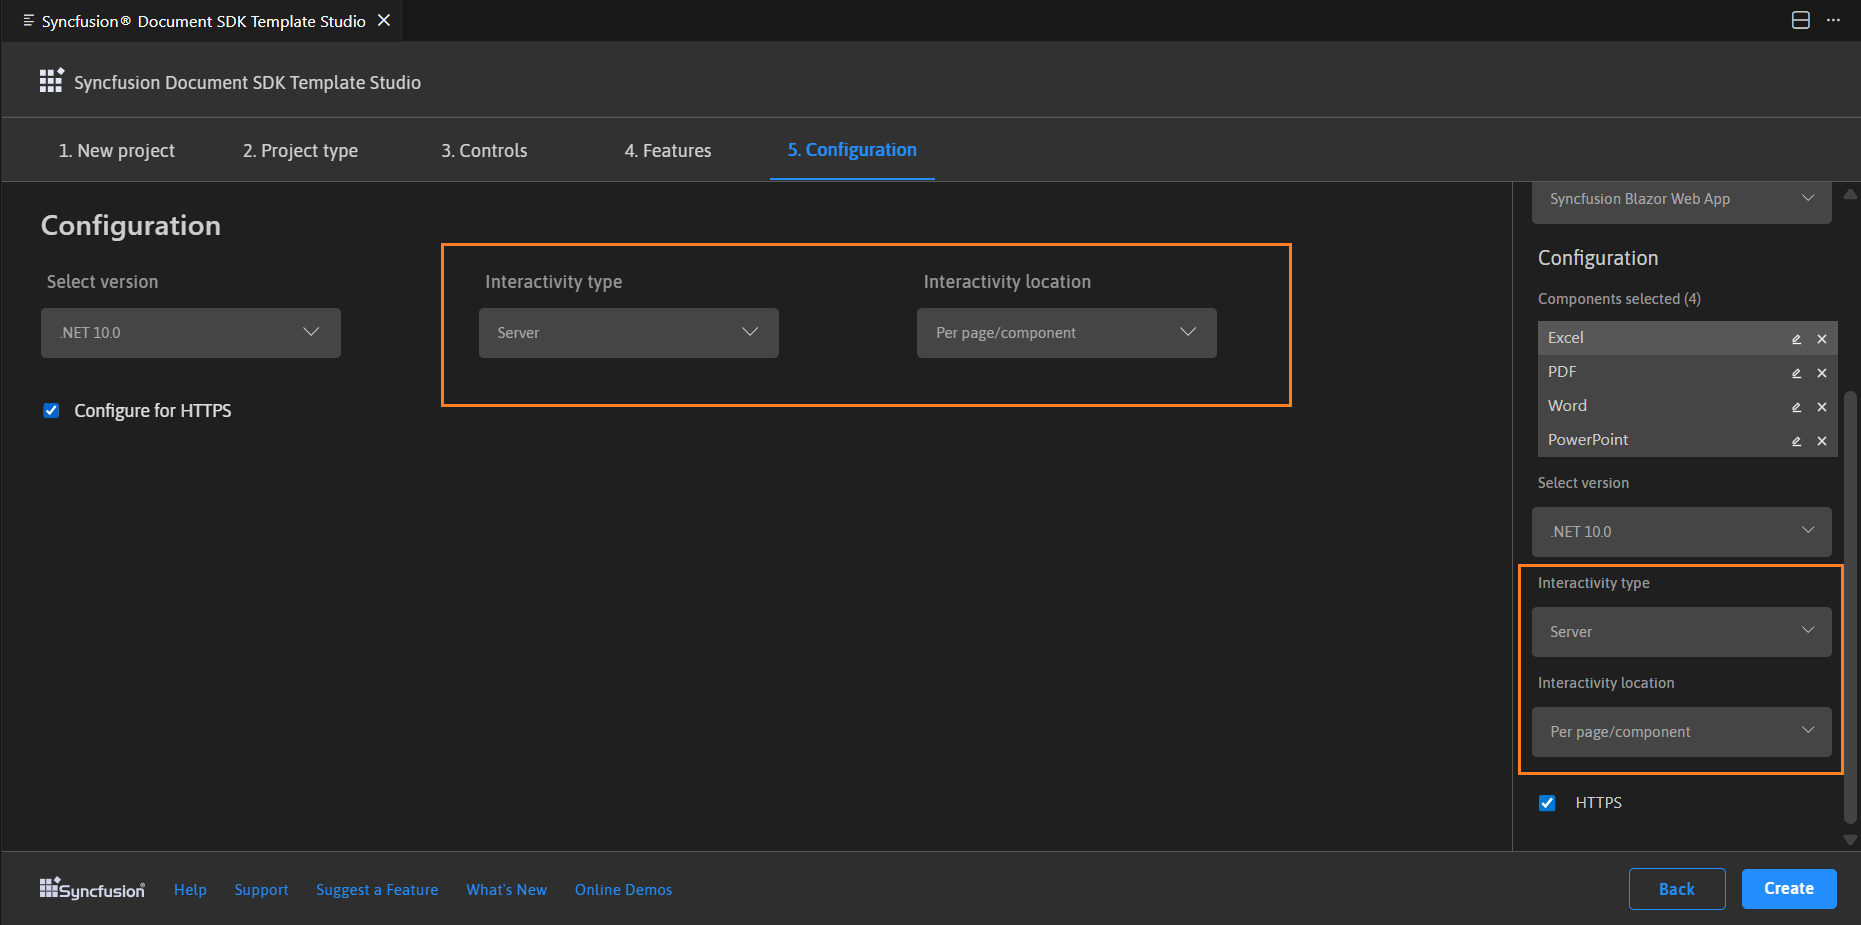Click the Syncfusion logo in the footer
The width and height of the screenshot is (1861, 925).
point(91,888)
